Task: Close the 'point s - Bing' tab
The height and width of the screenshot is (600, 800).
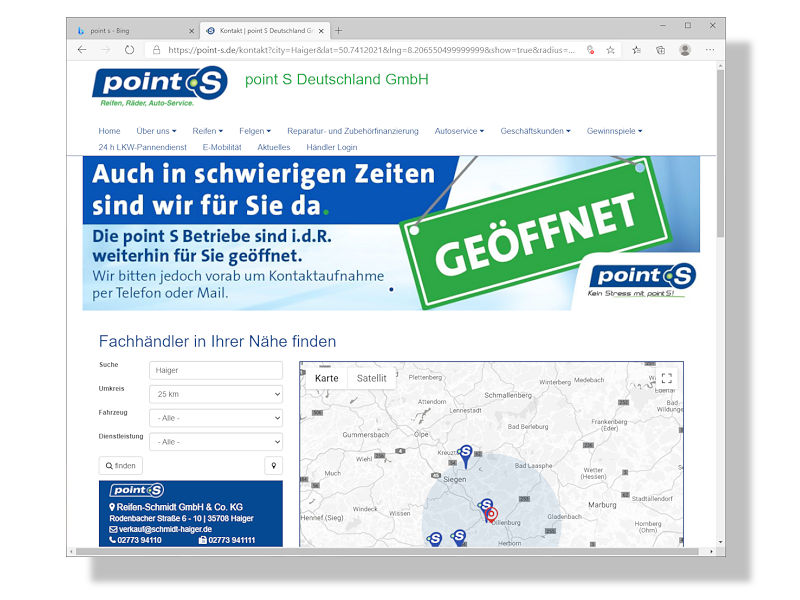Action: click(x=191, y=31)
